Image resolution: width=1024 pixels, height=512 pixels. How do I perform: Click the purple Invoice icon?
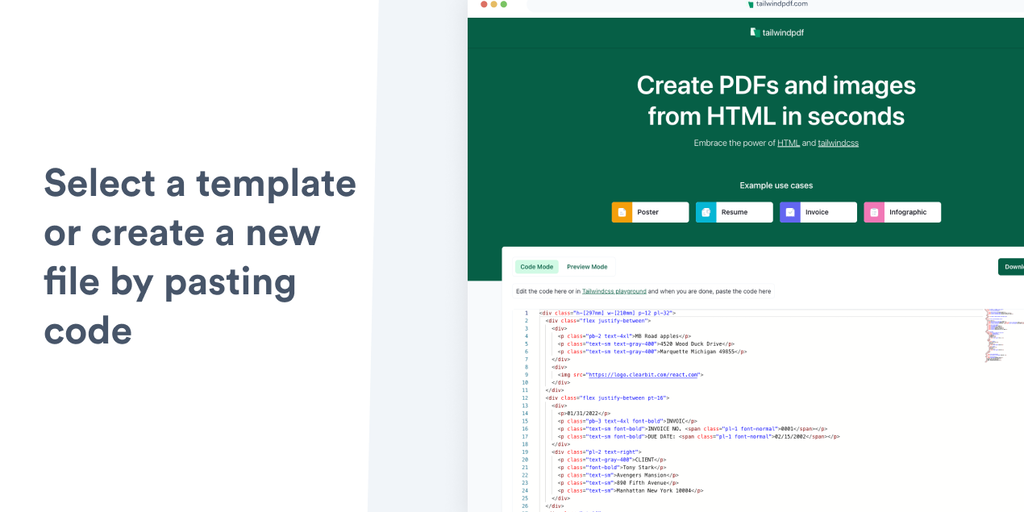(x=790, y=212)
